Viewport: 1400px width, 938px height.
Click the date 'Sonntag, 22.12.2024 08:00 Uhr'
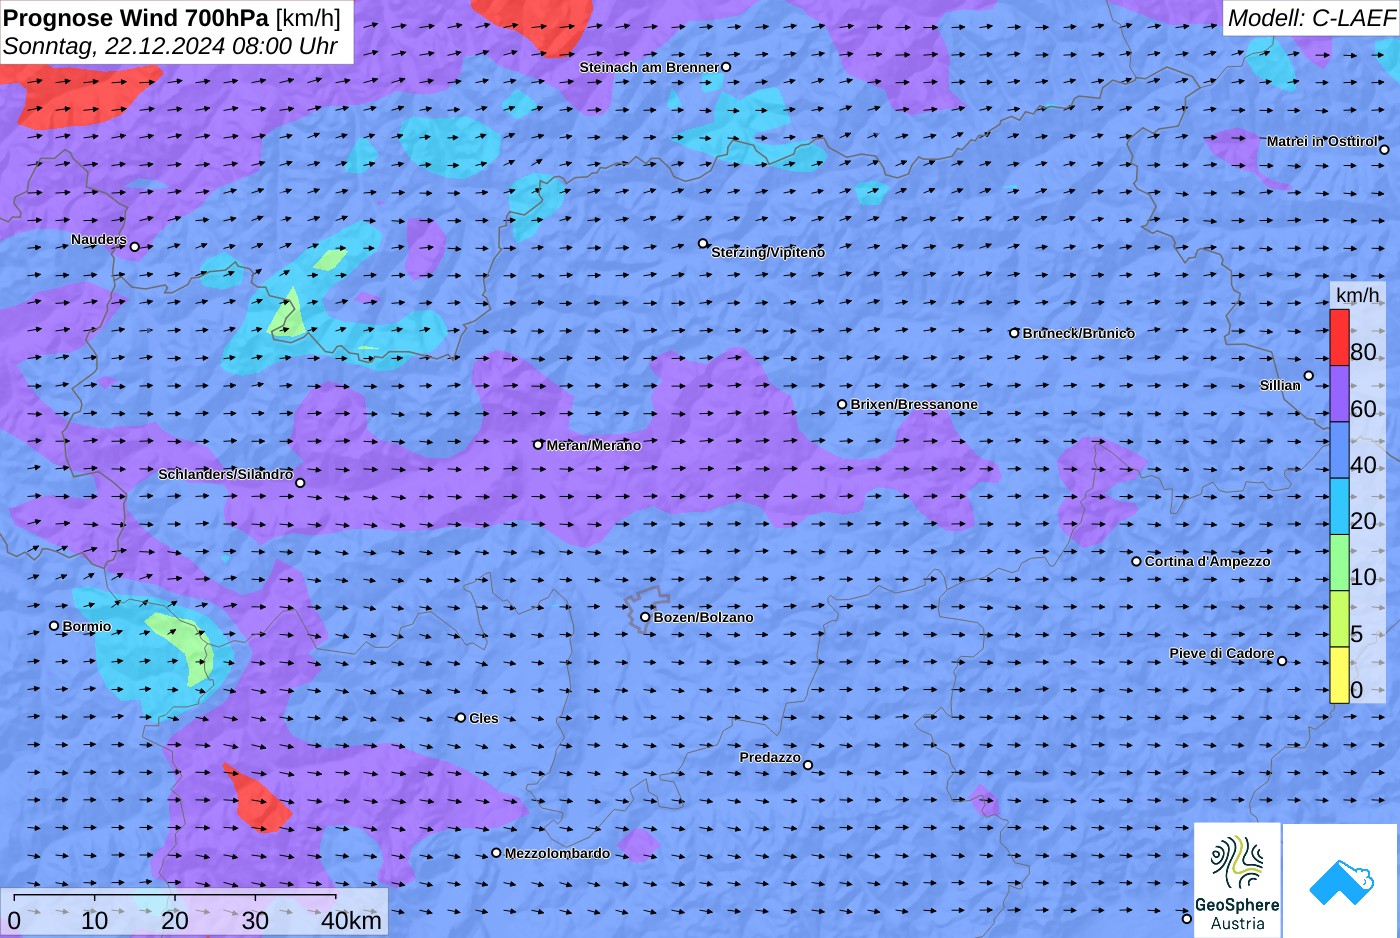(170, 46)
